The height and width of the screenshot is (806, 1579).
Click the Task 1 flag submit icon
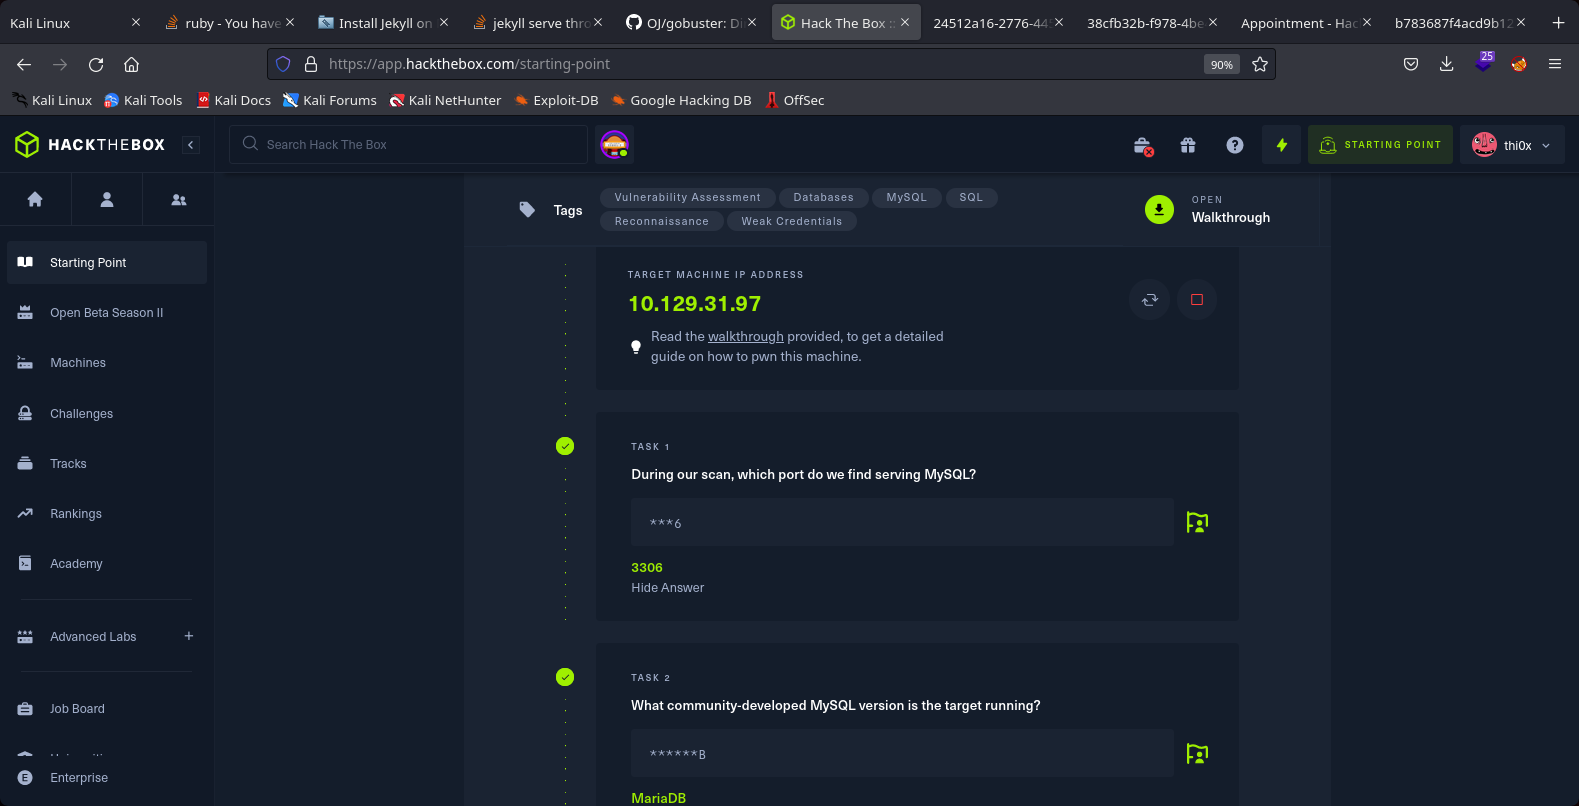1197,522
